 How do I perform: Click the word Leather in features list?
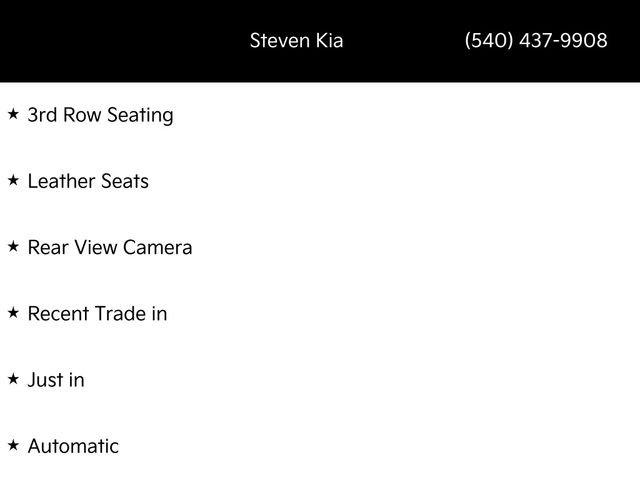(61, 181)
